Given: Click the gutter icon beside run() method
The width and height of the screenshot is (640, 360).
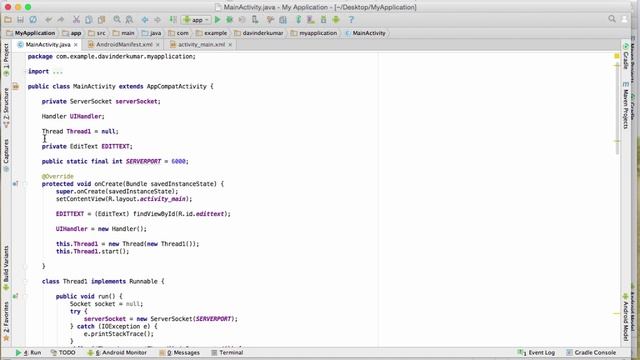Looking at the screenshot, I should click(x=15, y=296).
